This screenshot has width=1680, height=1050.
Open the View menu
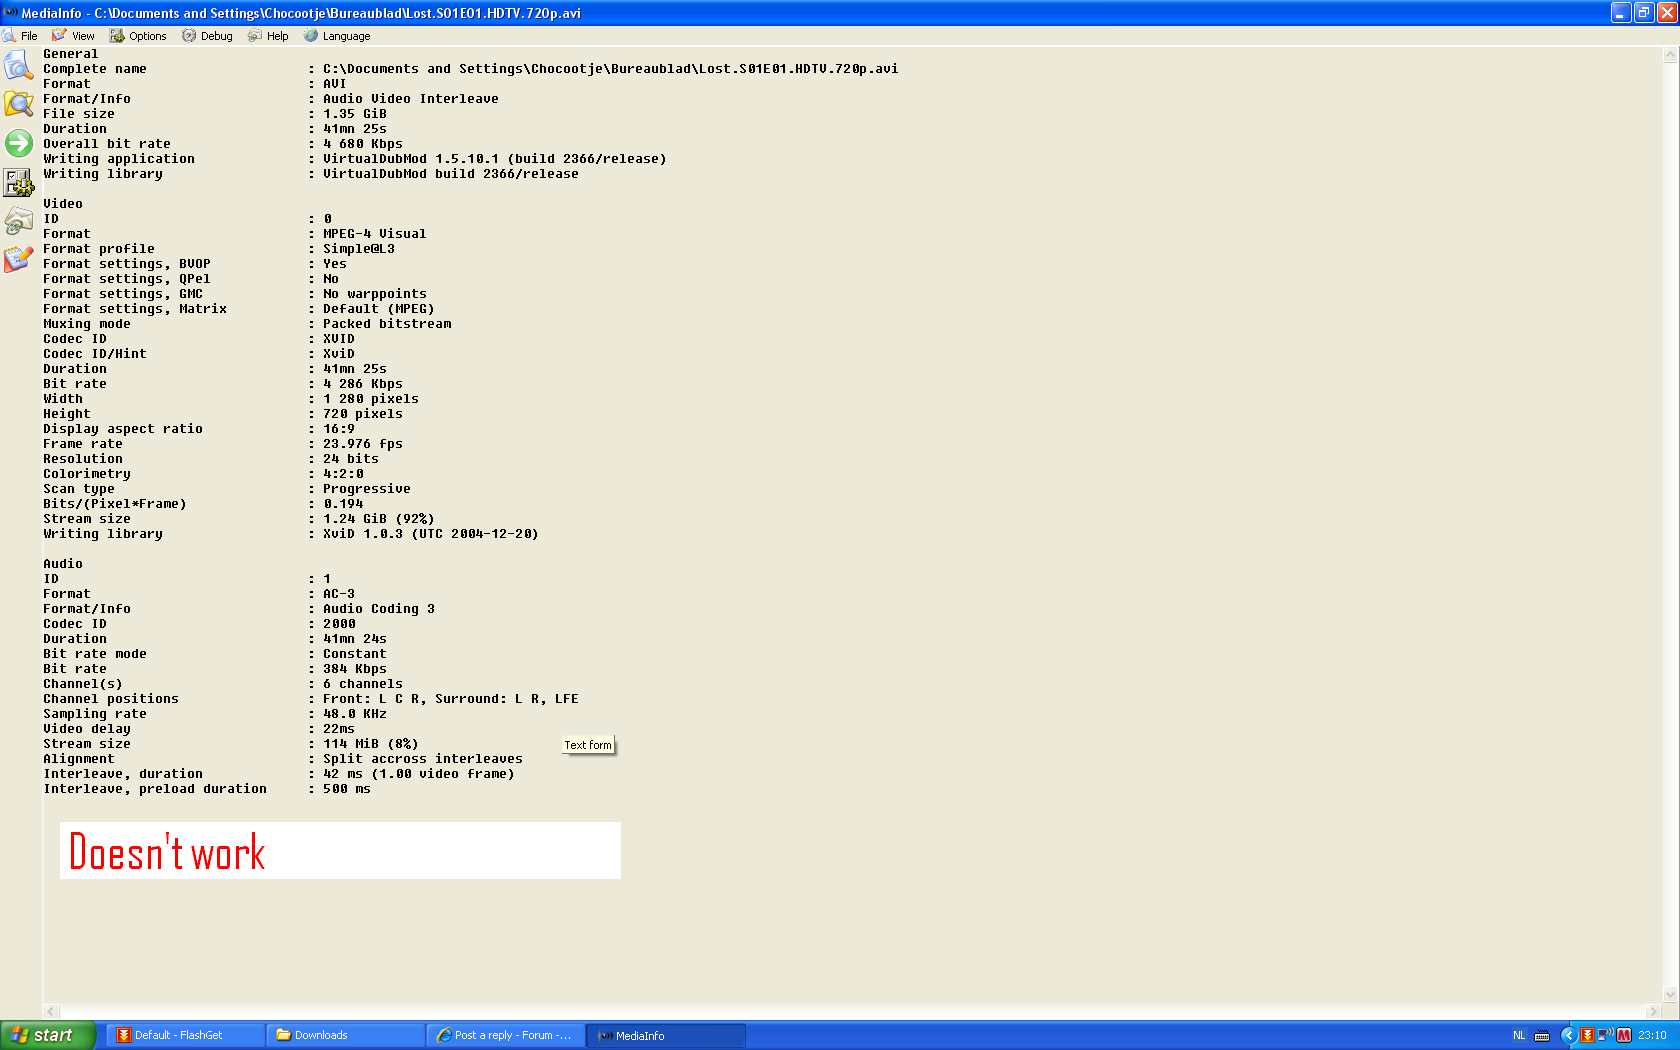[73, 36]
